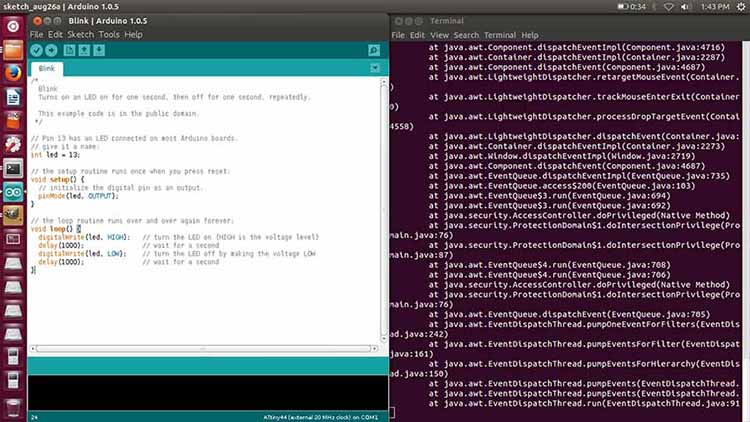The image size is (750, 422).
Task: Click the horizontal scrollbar right arrow
Action: coord(374,348)
